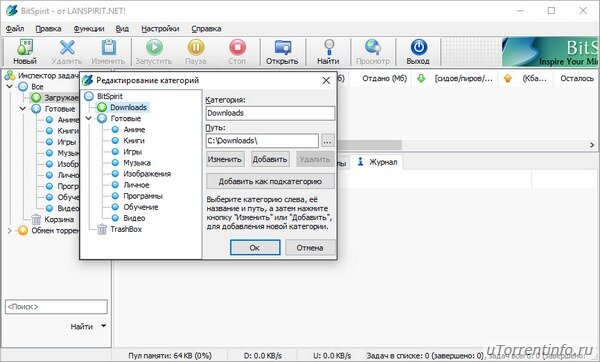Screen dimensions: 600x362
Task: Click the Поиск search field
Action: (x=56, y=307)
